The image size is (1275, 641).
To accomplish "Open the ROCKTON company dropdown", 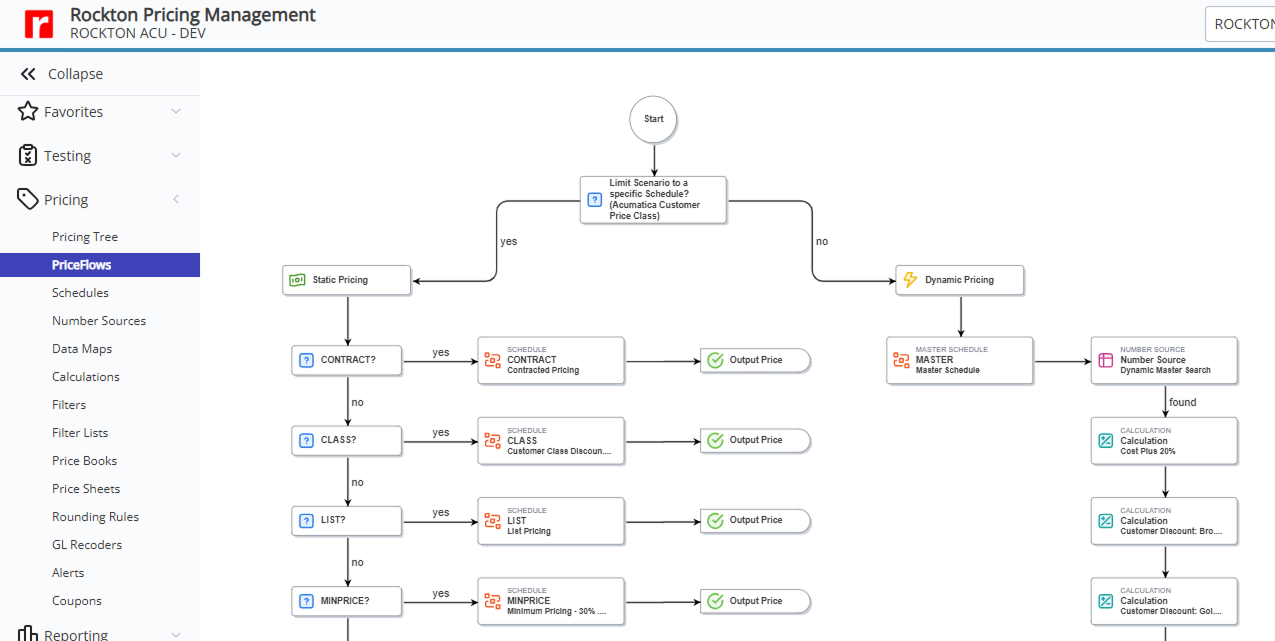I will coord(1240,23).
